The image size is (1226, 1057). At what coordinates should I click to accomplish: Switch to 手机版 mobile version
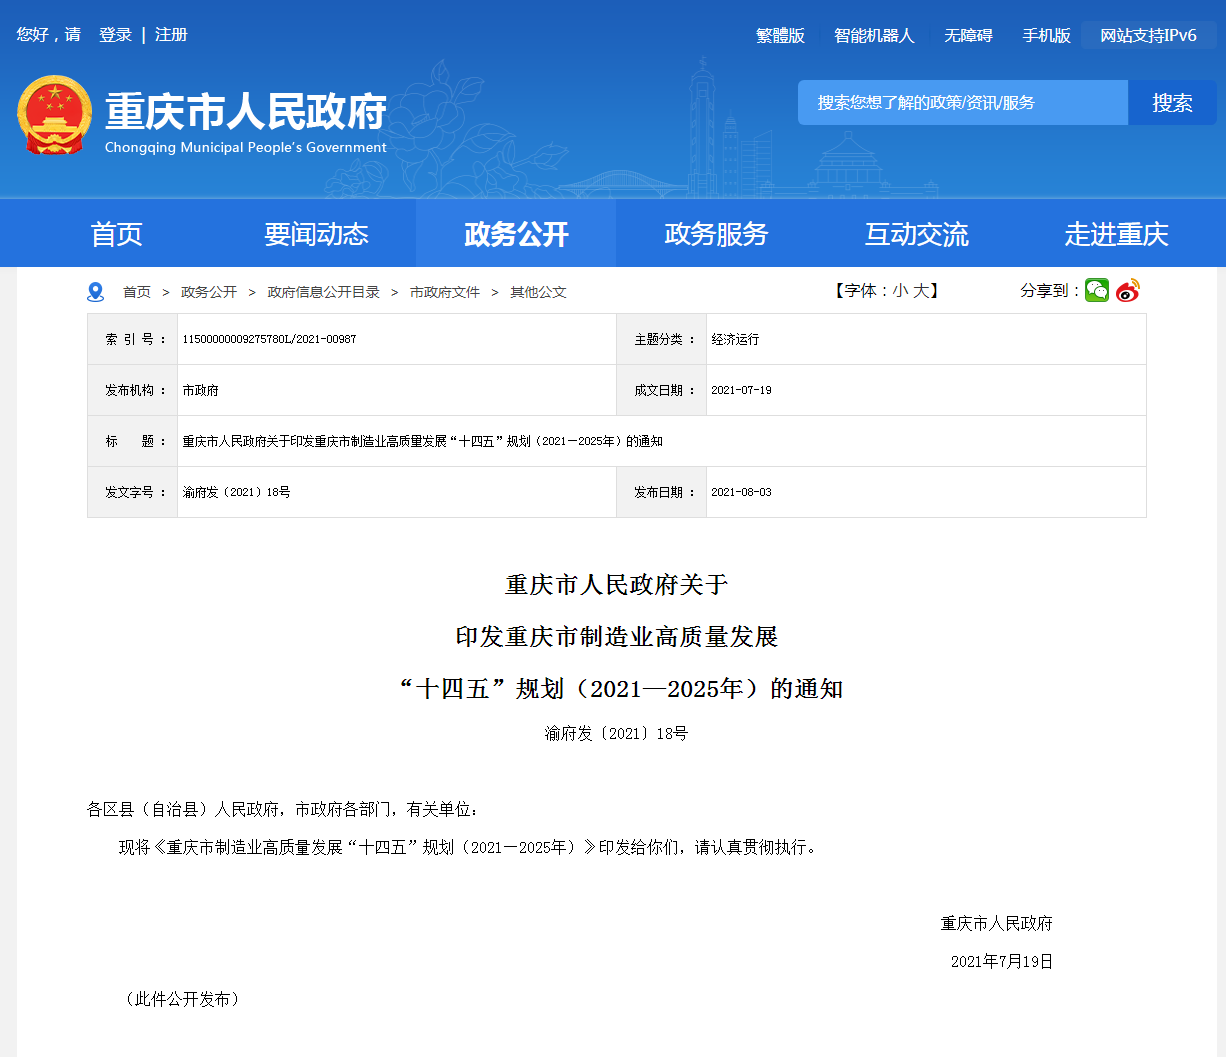click(x=1046, y=36)
